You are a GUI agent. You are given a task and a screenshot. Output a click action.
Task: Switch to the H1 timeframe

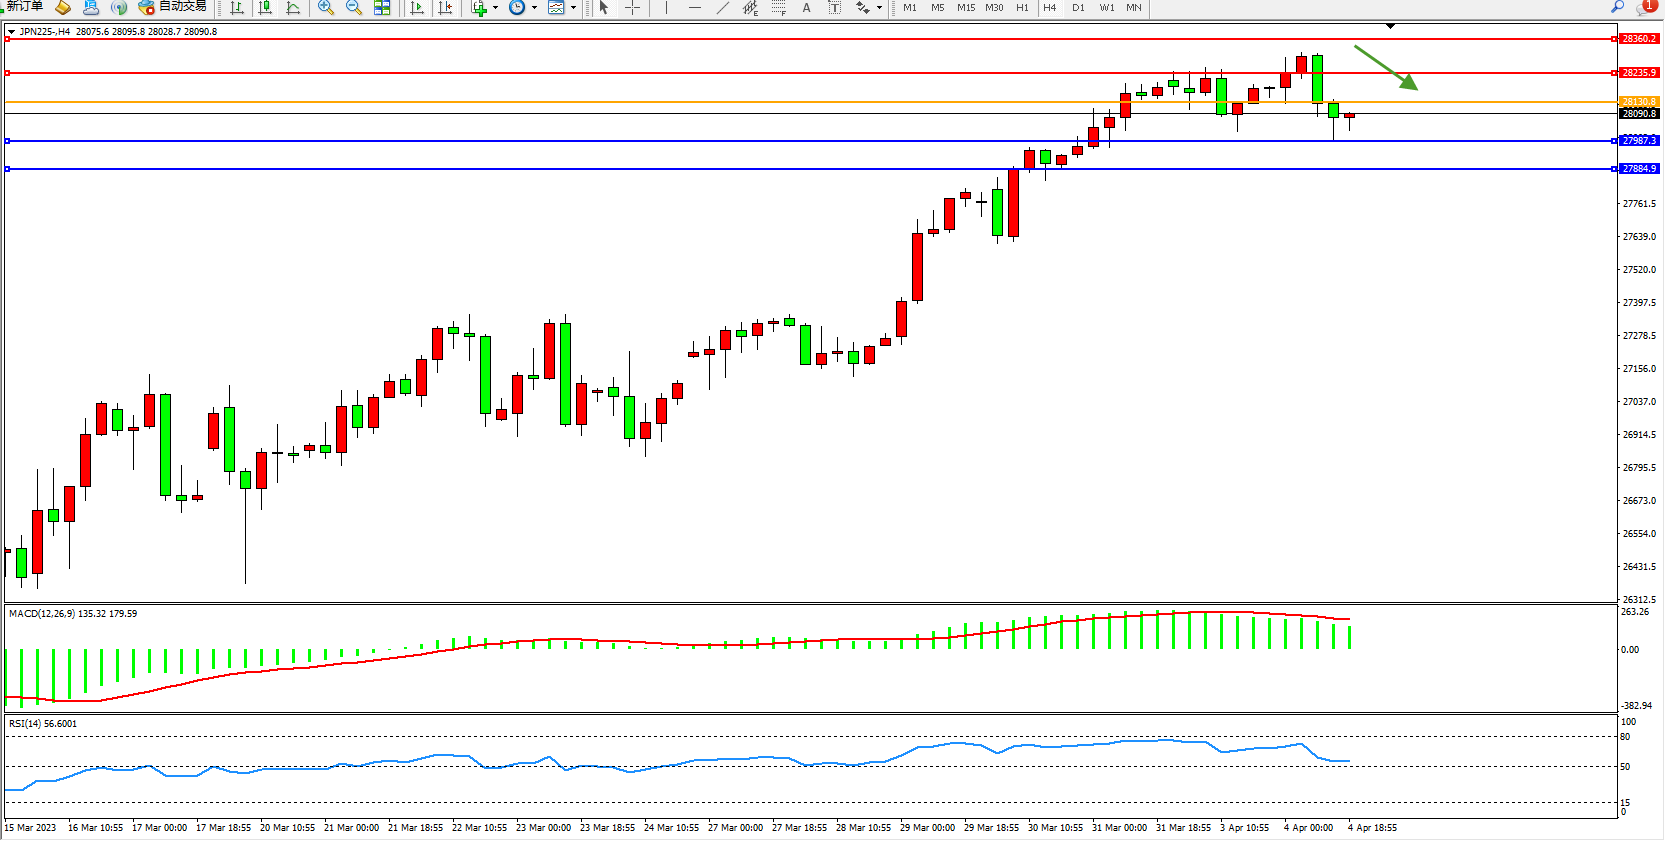pos(1022,8)
